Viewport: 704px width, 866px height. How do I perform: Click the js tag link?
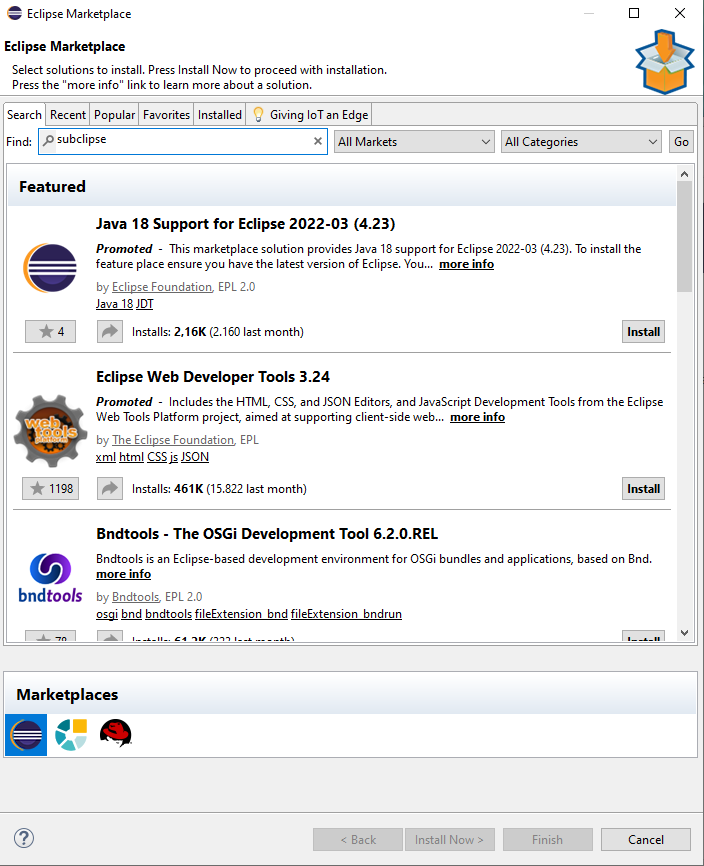tap(173, 457)
